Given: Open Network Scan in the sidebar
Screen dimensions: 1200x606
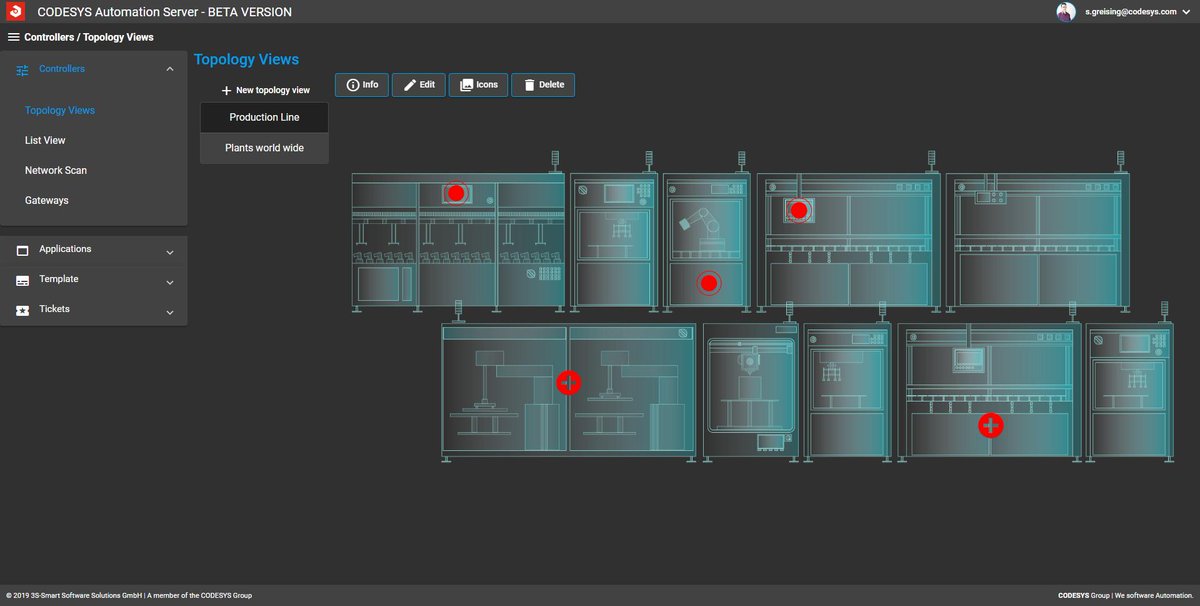Looking at the screenshot, I should click(56, 170).
